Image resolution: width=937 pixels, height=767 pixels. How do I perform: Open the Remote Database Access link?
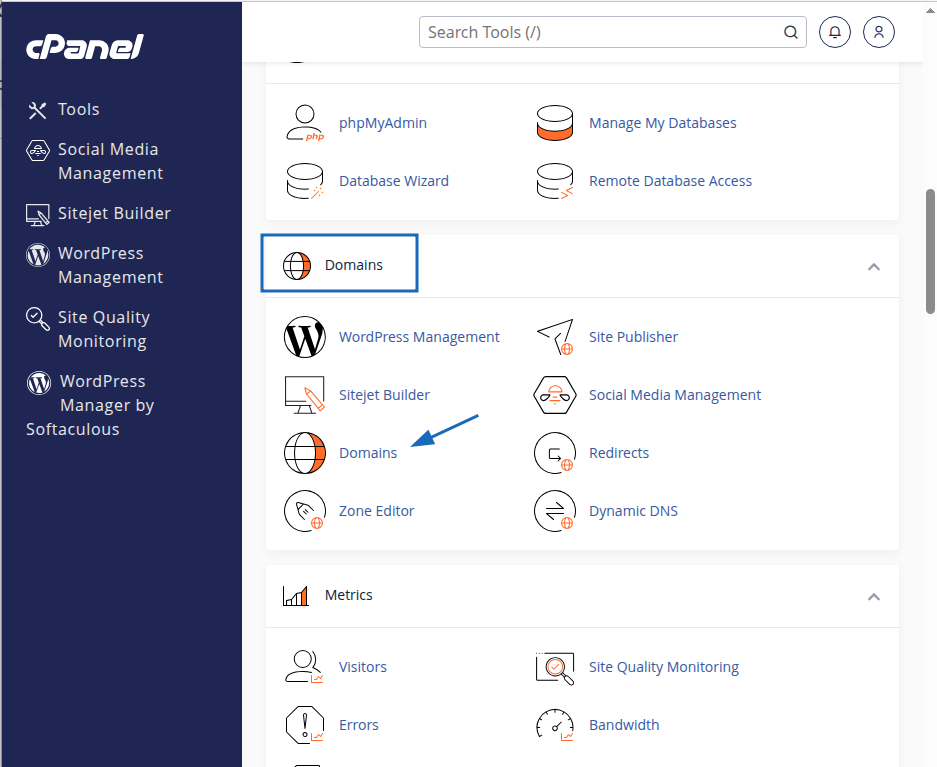pos(670,181)
